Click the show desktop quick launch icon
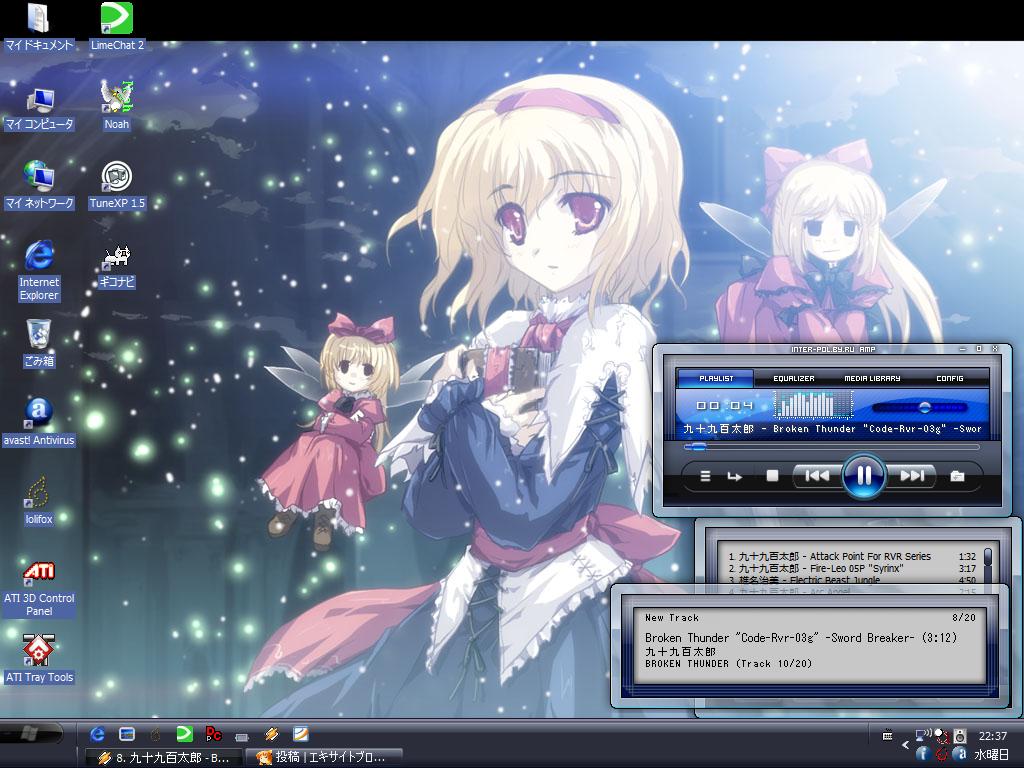The width and height of the screenshot is (1024, 768). point(127,734)
